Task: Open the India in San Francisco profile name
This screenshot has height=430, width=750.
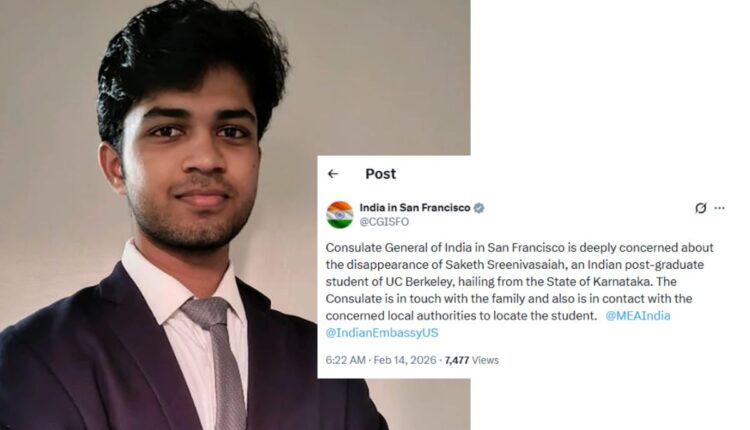Action: [x=415, y=208]
